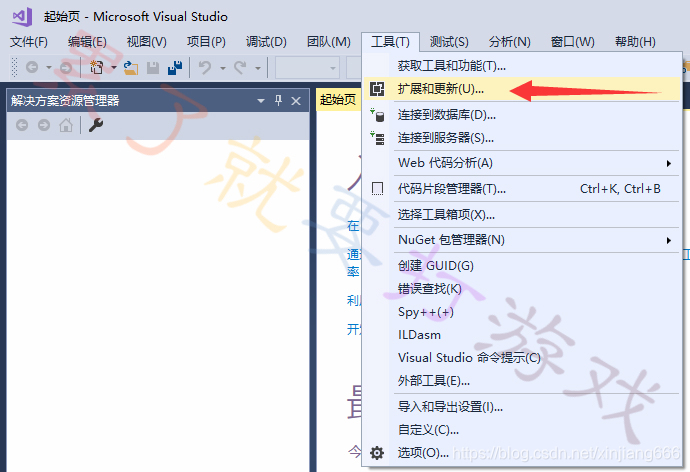Choose 创建 GUID(G) menu entry
The image size is (690, 472).
click(522, 266)
